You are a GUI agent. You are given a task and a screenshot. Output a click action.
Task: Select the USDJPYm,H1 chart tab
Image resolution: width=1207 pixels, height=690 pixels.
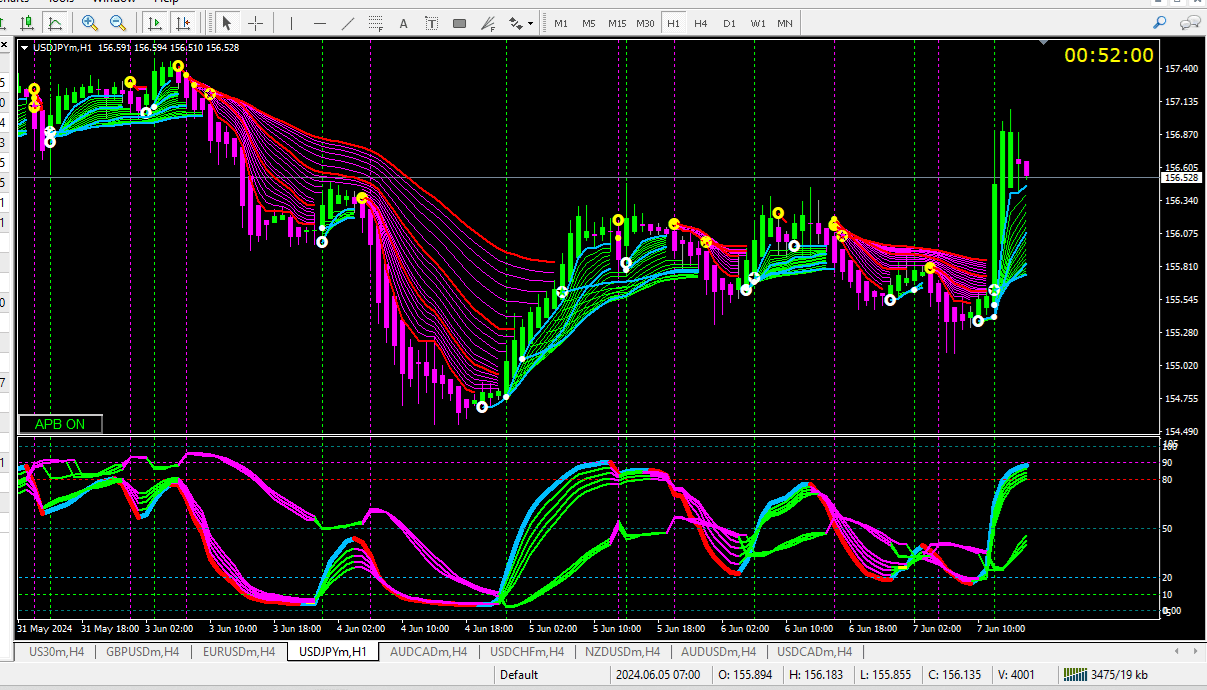click(333, 652)
